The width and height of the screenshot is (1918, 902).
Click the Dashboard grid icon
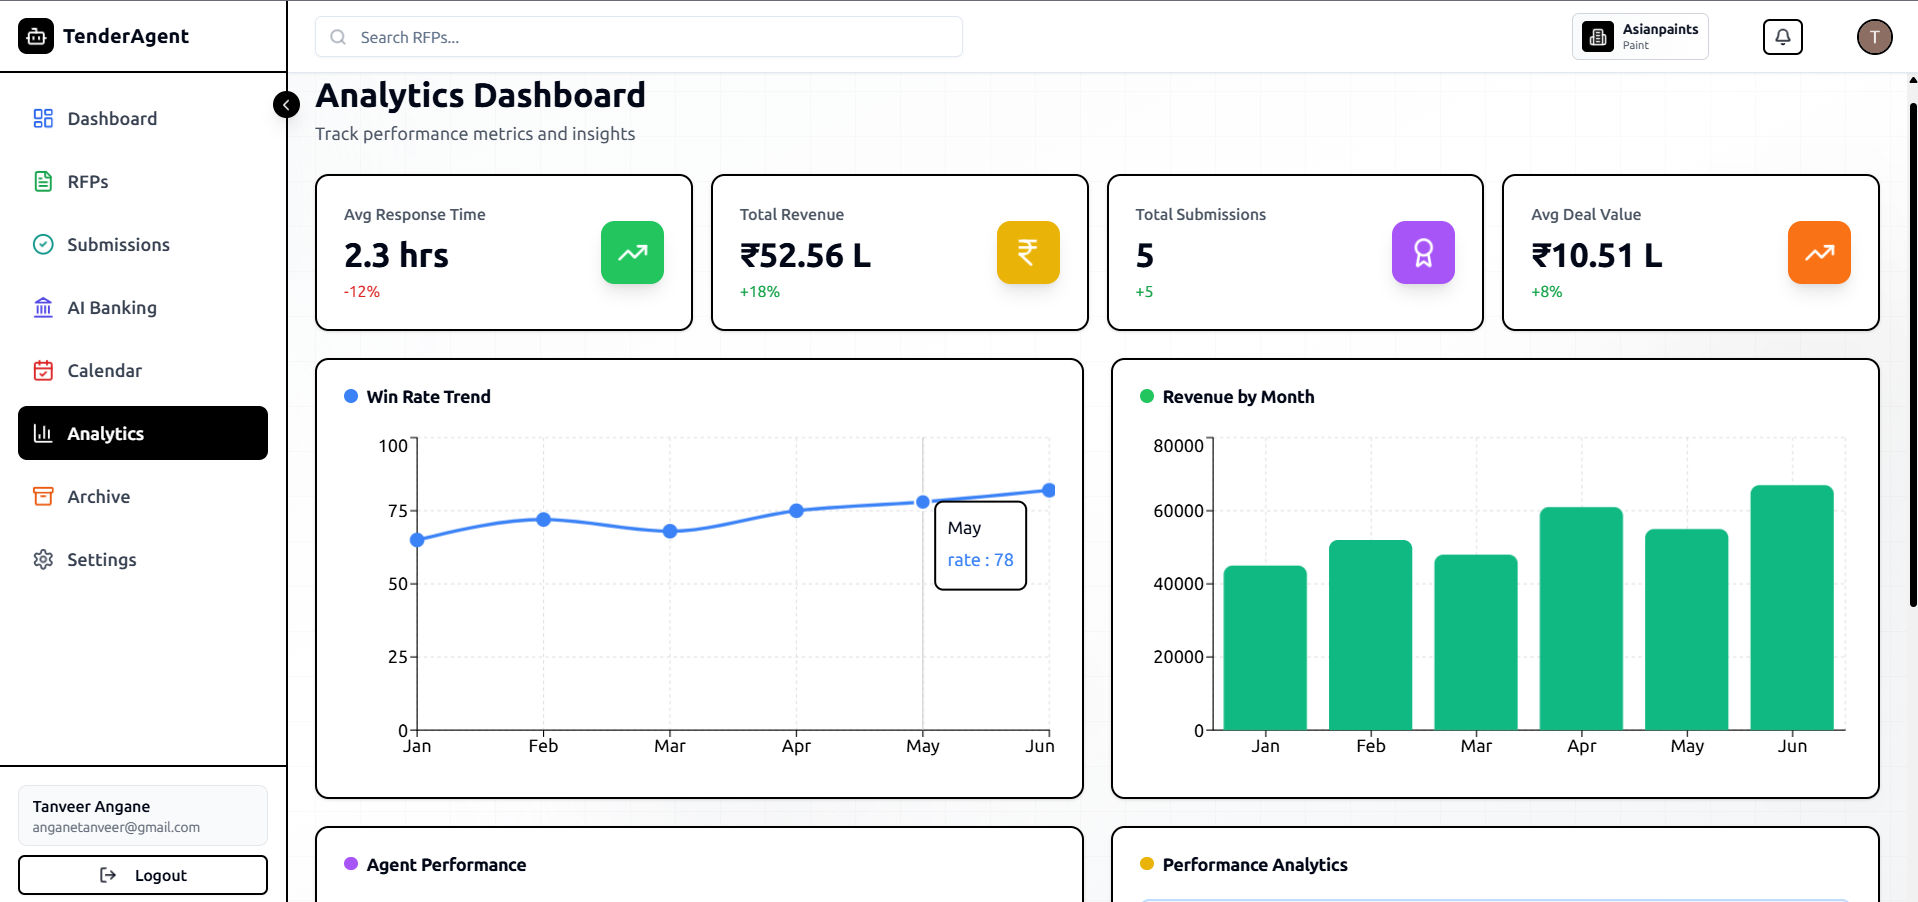[x=43, y=119]
